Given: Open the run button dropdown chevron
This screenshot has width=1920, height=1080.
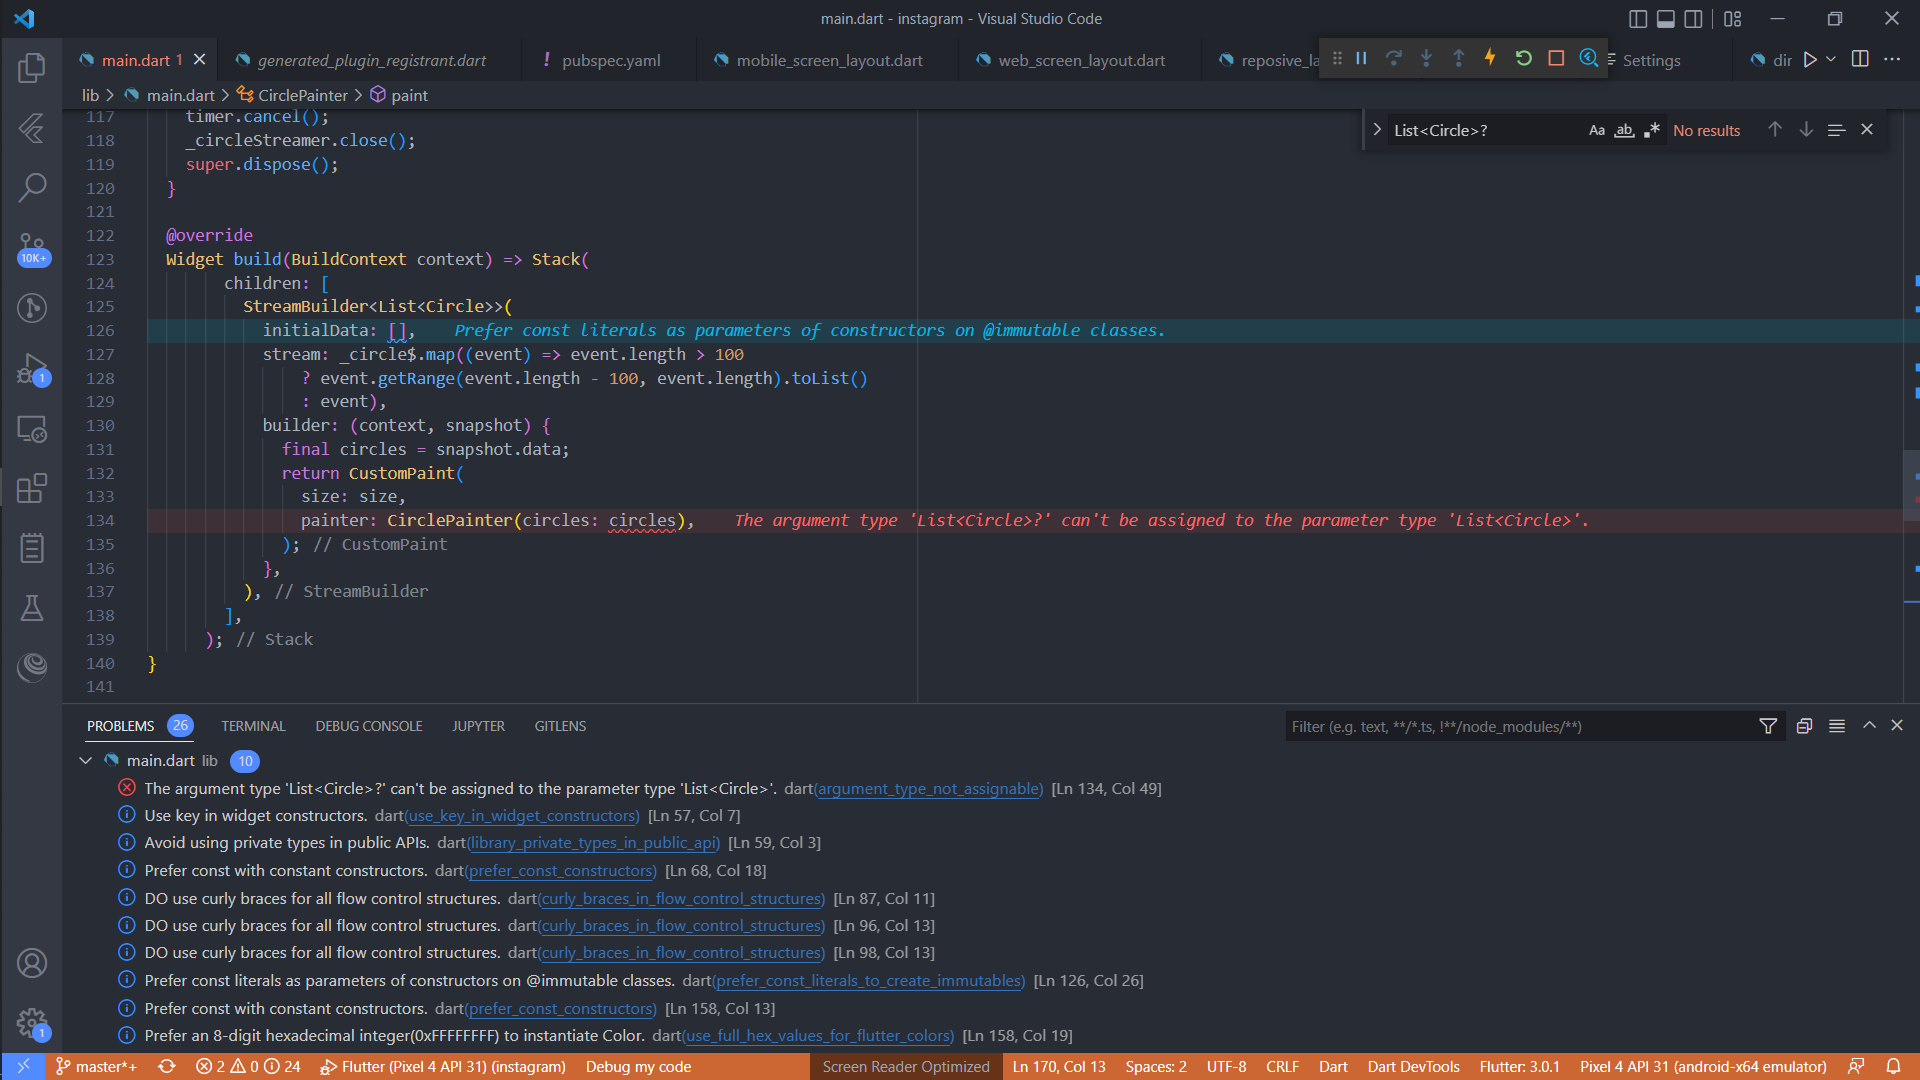Looking at the screenshot, I should [1831, 60].
